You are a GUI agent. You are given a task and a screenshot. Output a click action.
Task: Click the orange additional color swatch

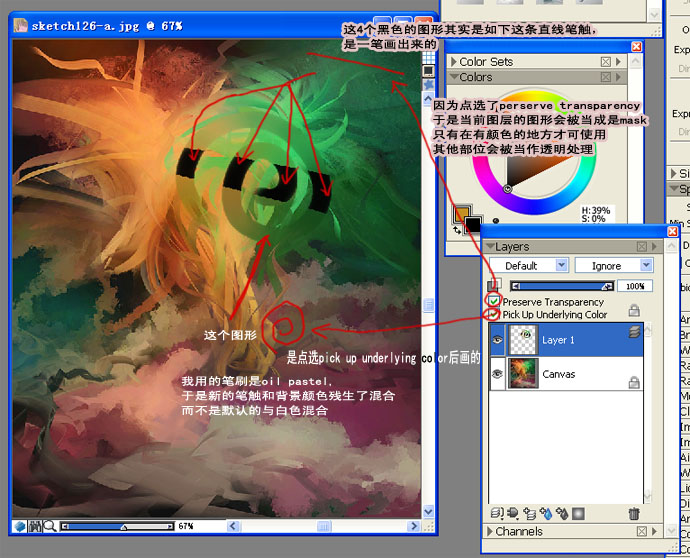[460, 213]
